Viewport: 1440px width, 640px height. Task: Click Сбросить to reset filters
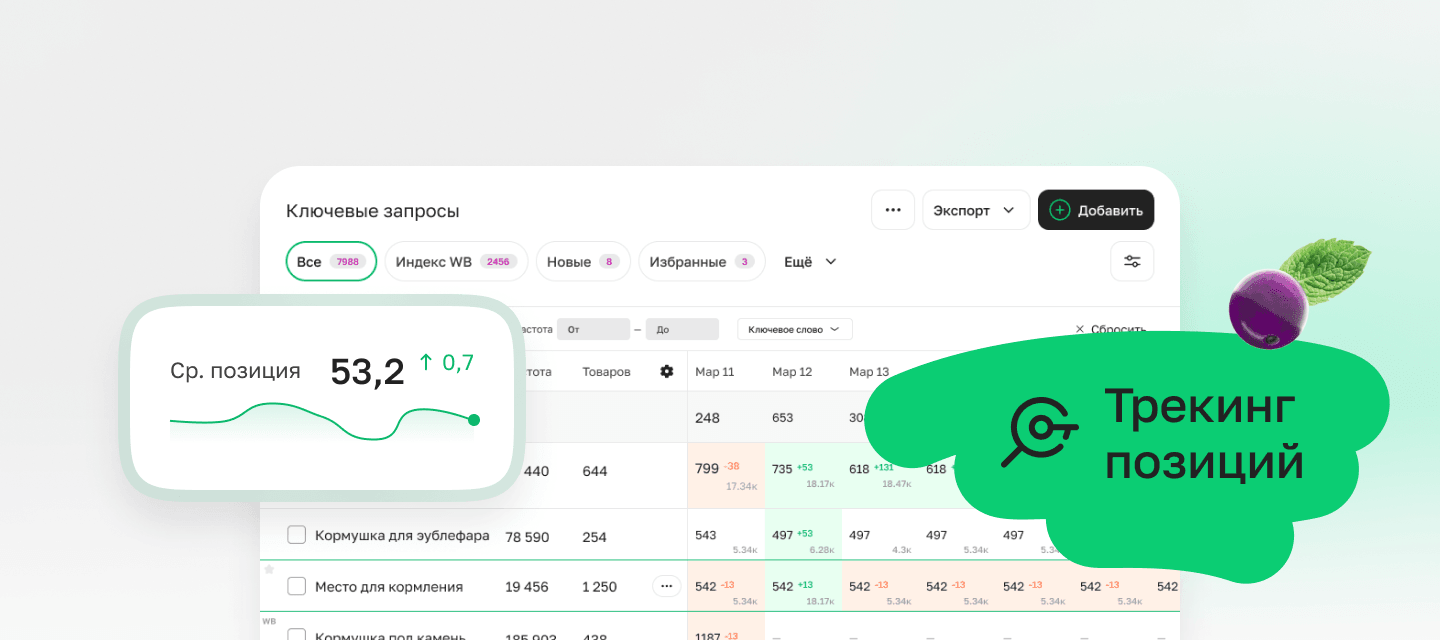(1111, 329)
